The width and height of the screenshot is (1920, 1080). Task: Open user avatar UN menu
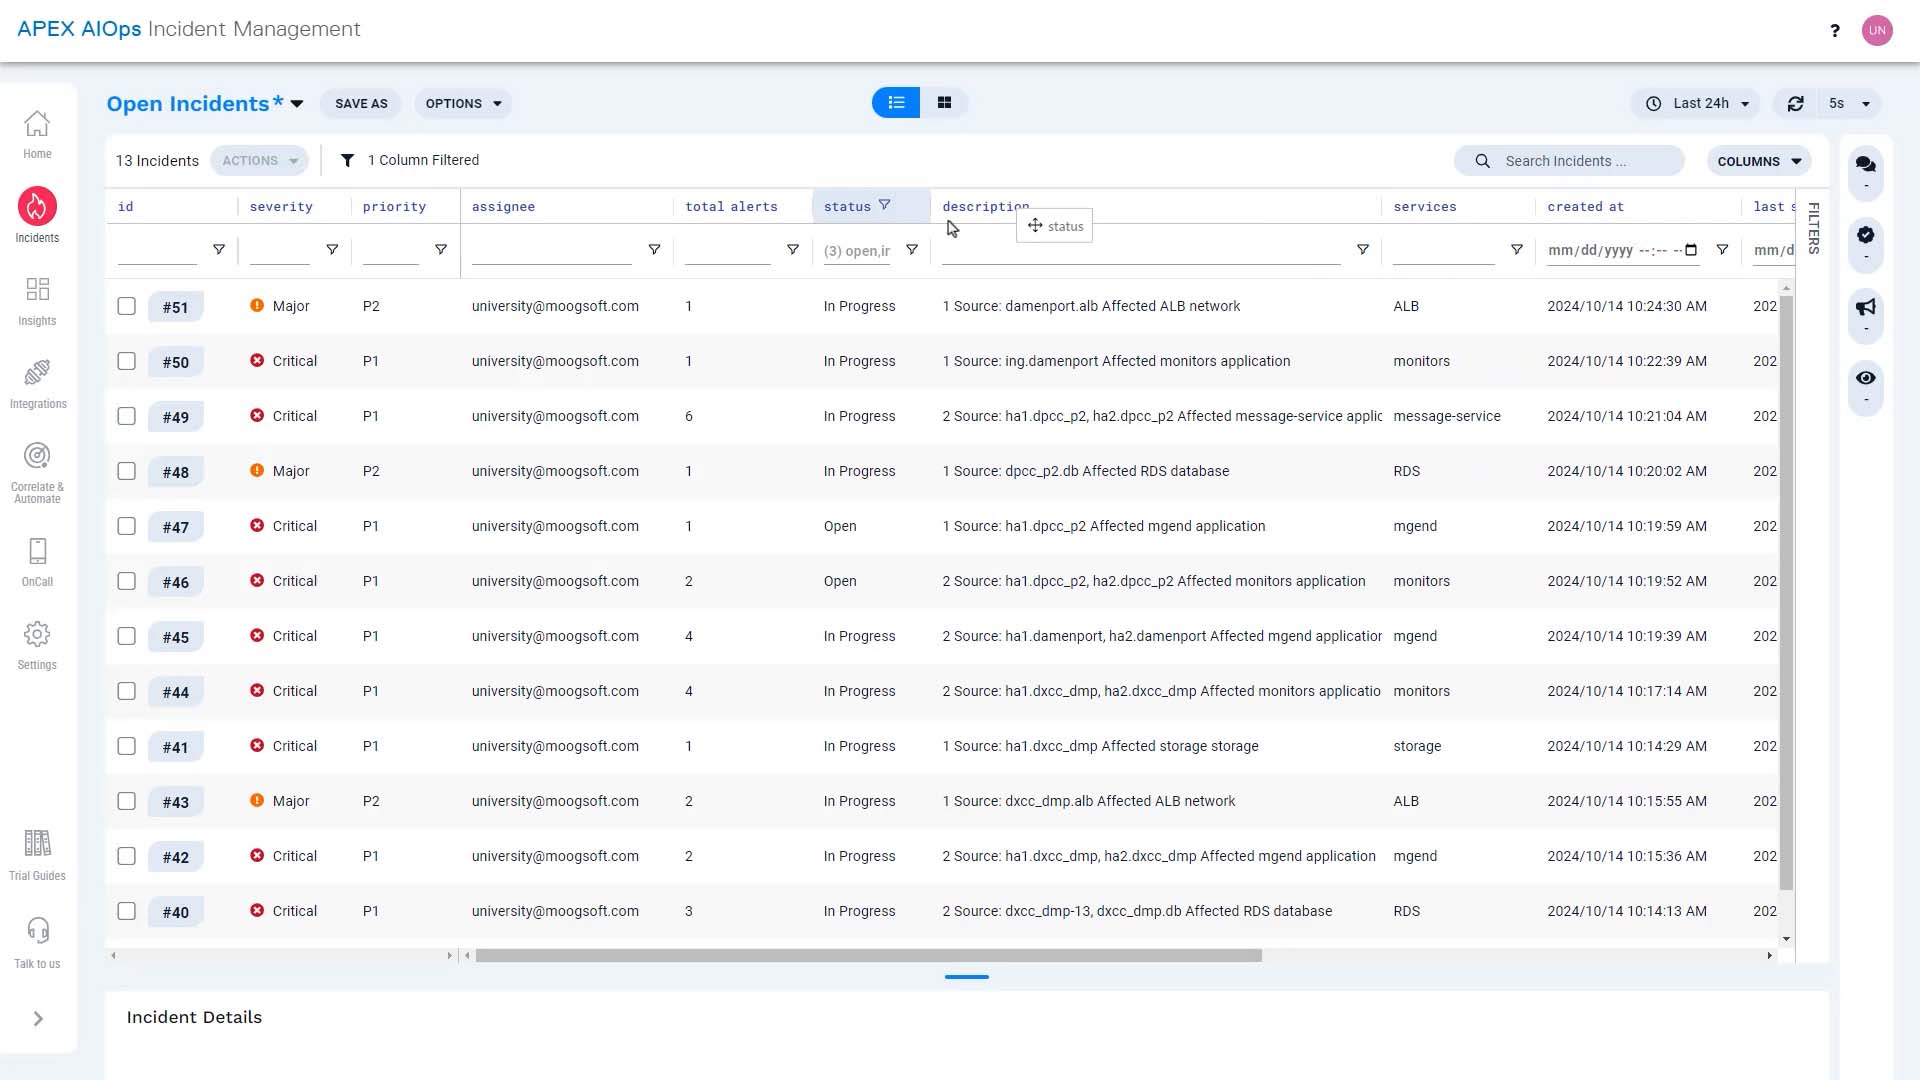[x=1877, y=30]
